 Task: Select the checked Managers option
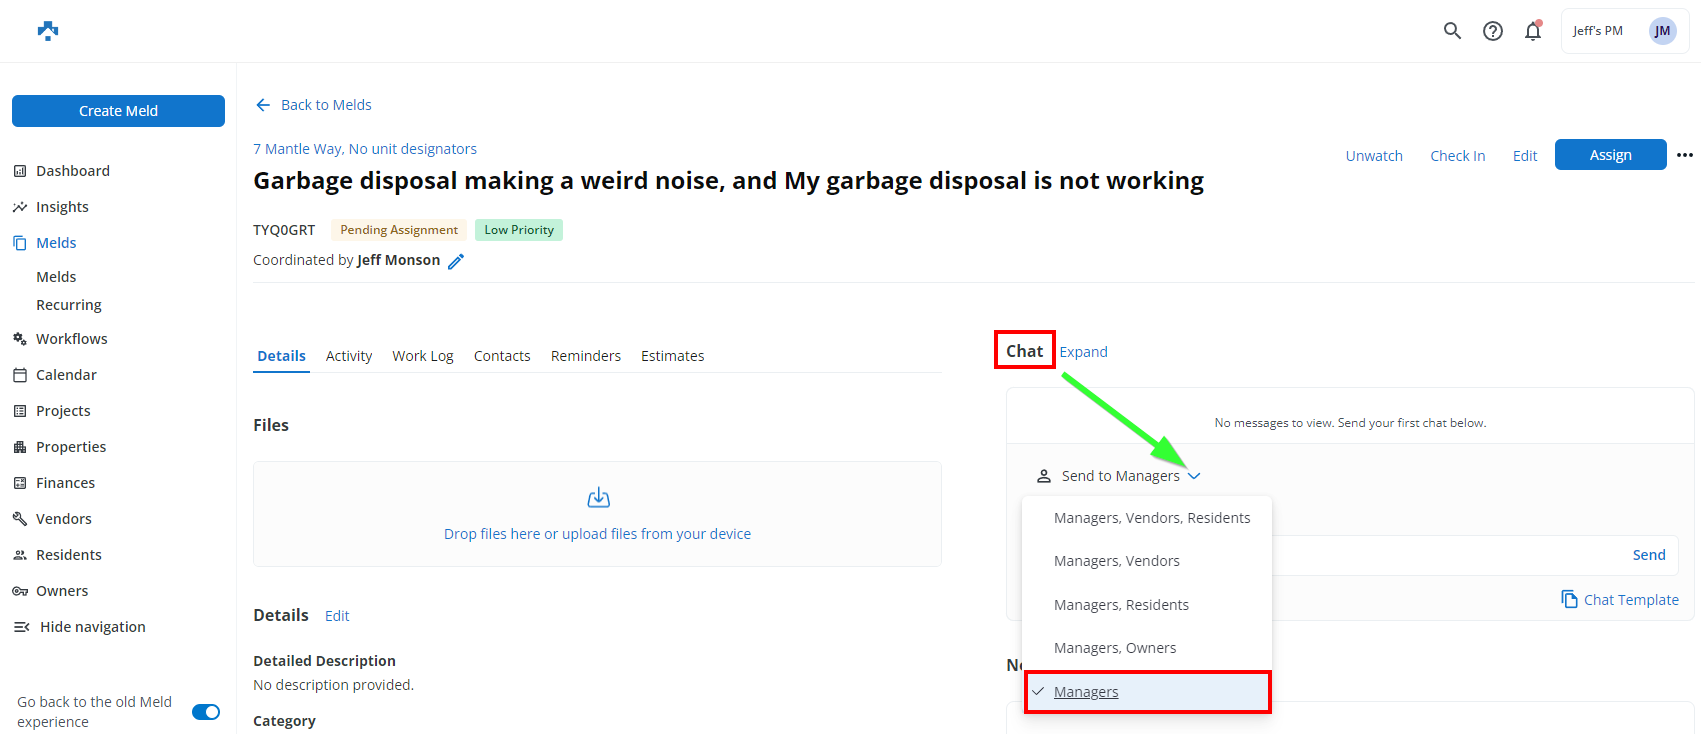(x=1086, y=692)
